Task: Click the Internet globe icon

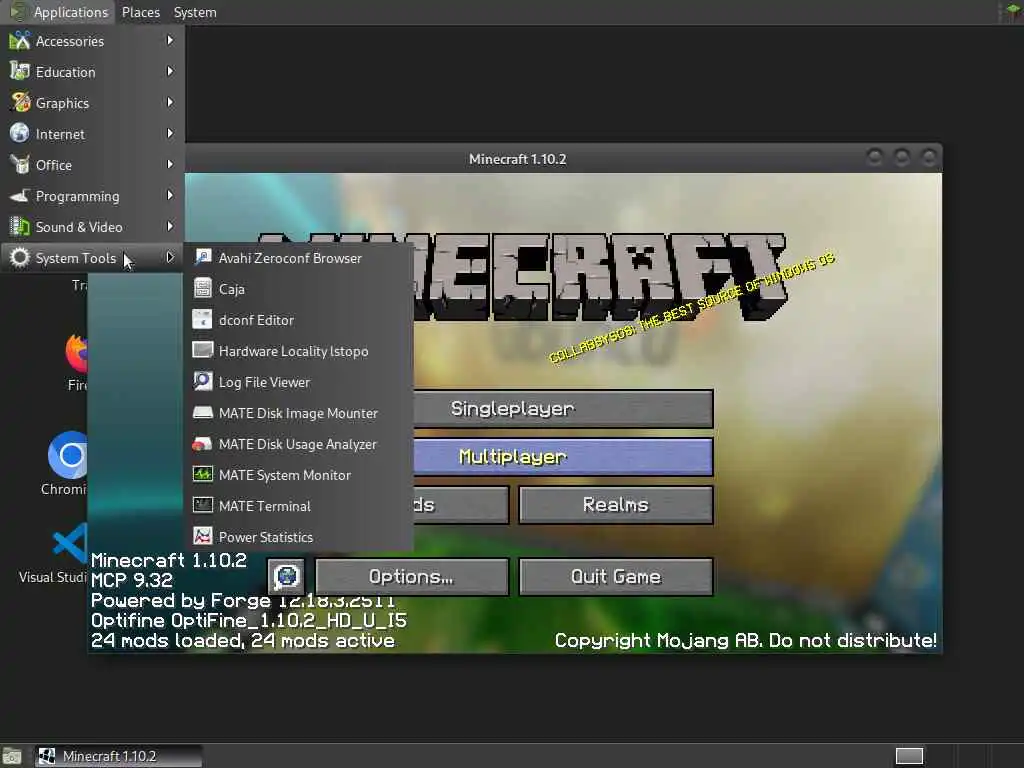Action: 20,133
